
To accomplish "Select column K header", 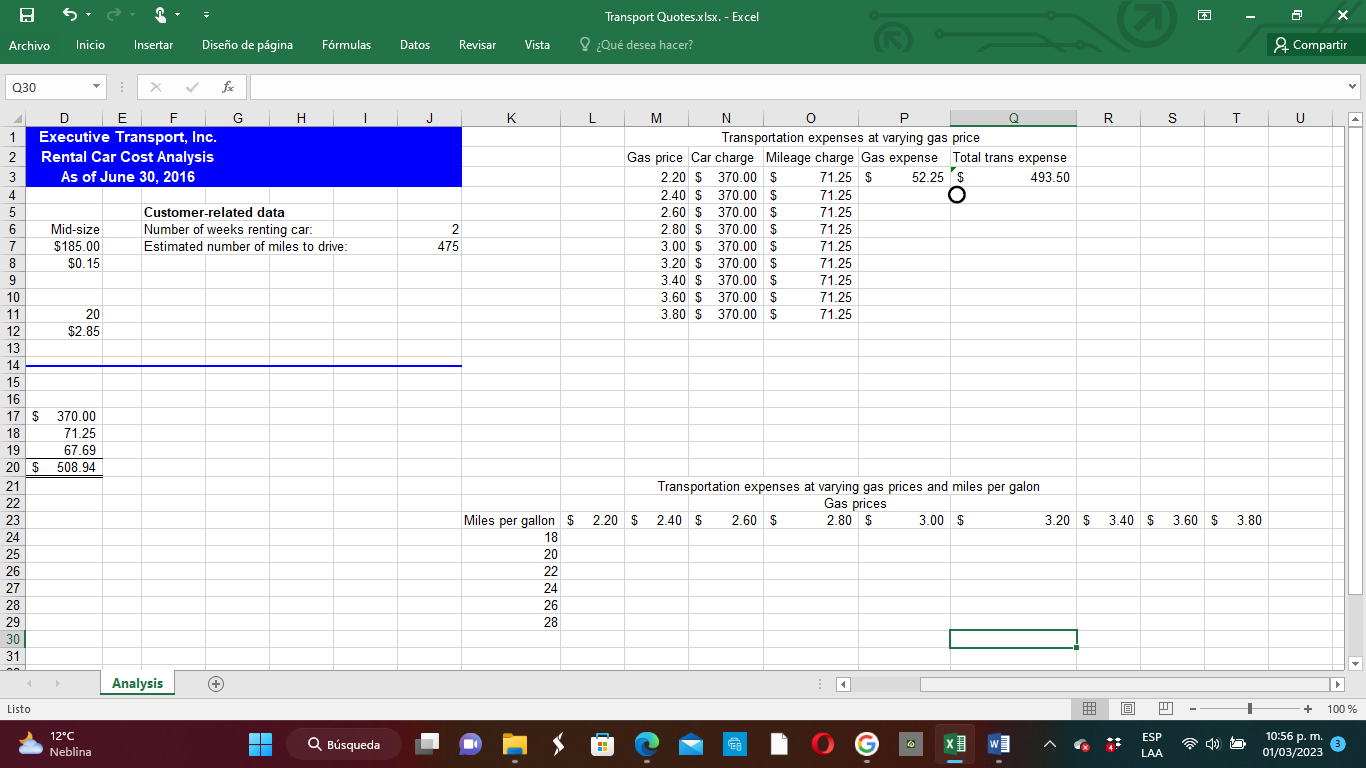I will [x=511, y=118].
